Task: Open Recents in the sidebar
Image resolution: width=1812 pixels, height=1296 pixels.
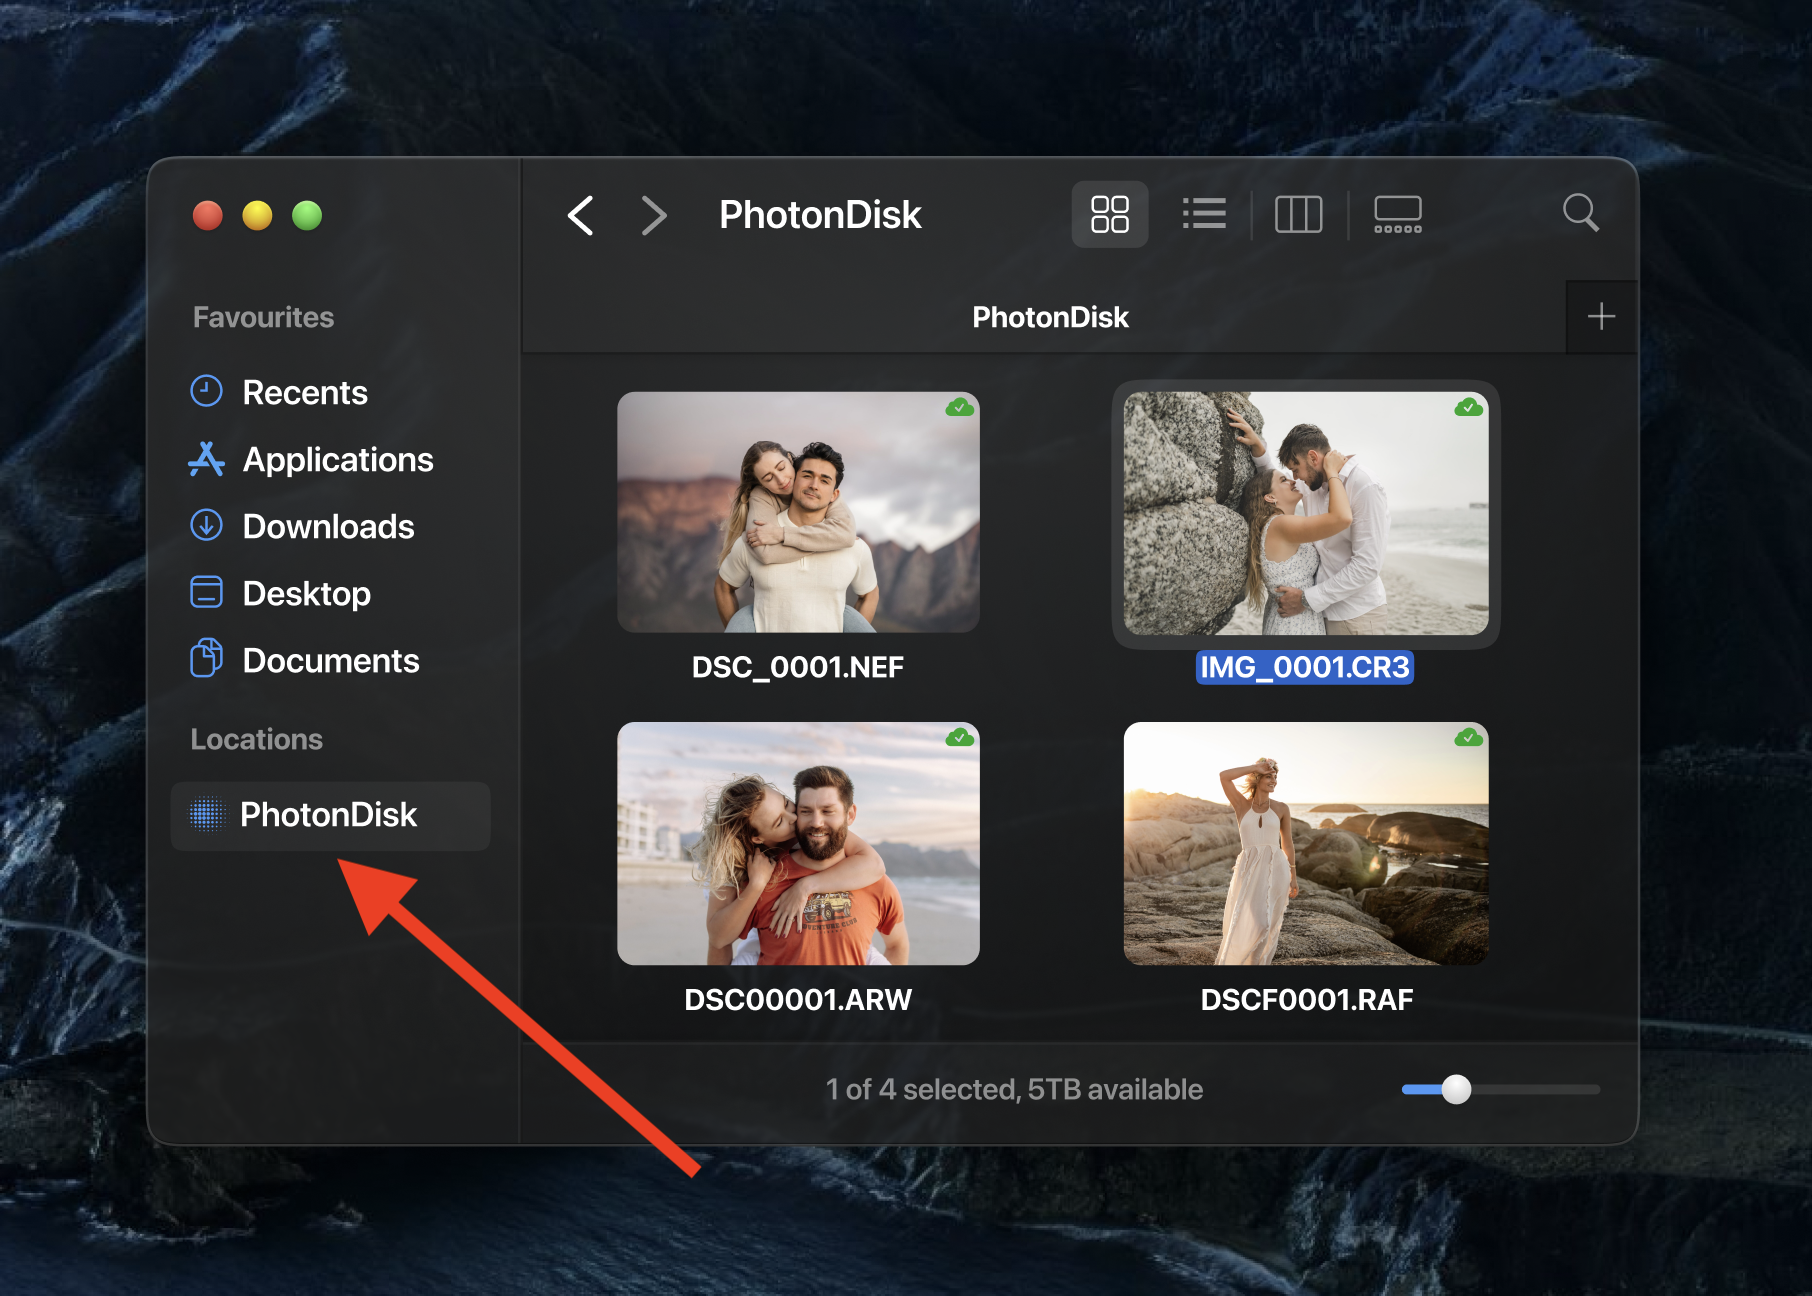Action: 304,392
